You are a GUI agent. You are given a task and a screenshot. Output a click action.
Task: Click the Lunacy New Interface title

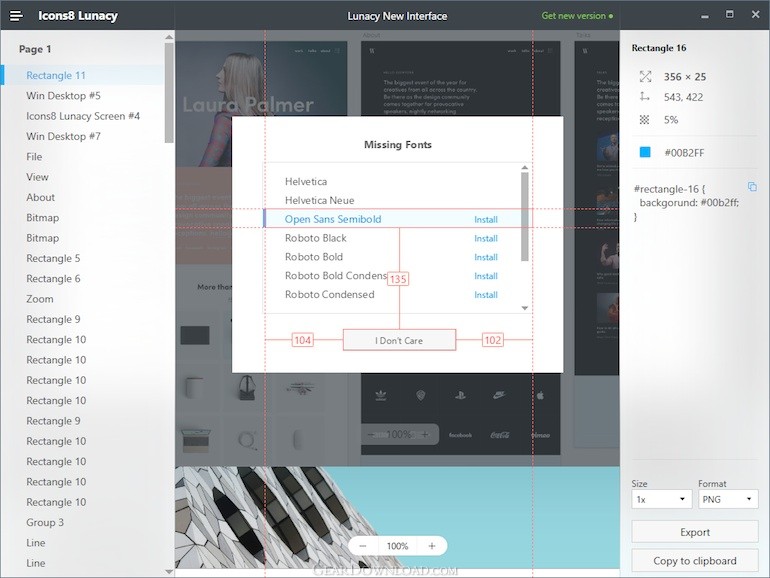397,16
